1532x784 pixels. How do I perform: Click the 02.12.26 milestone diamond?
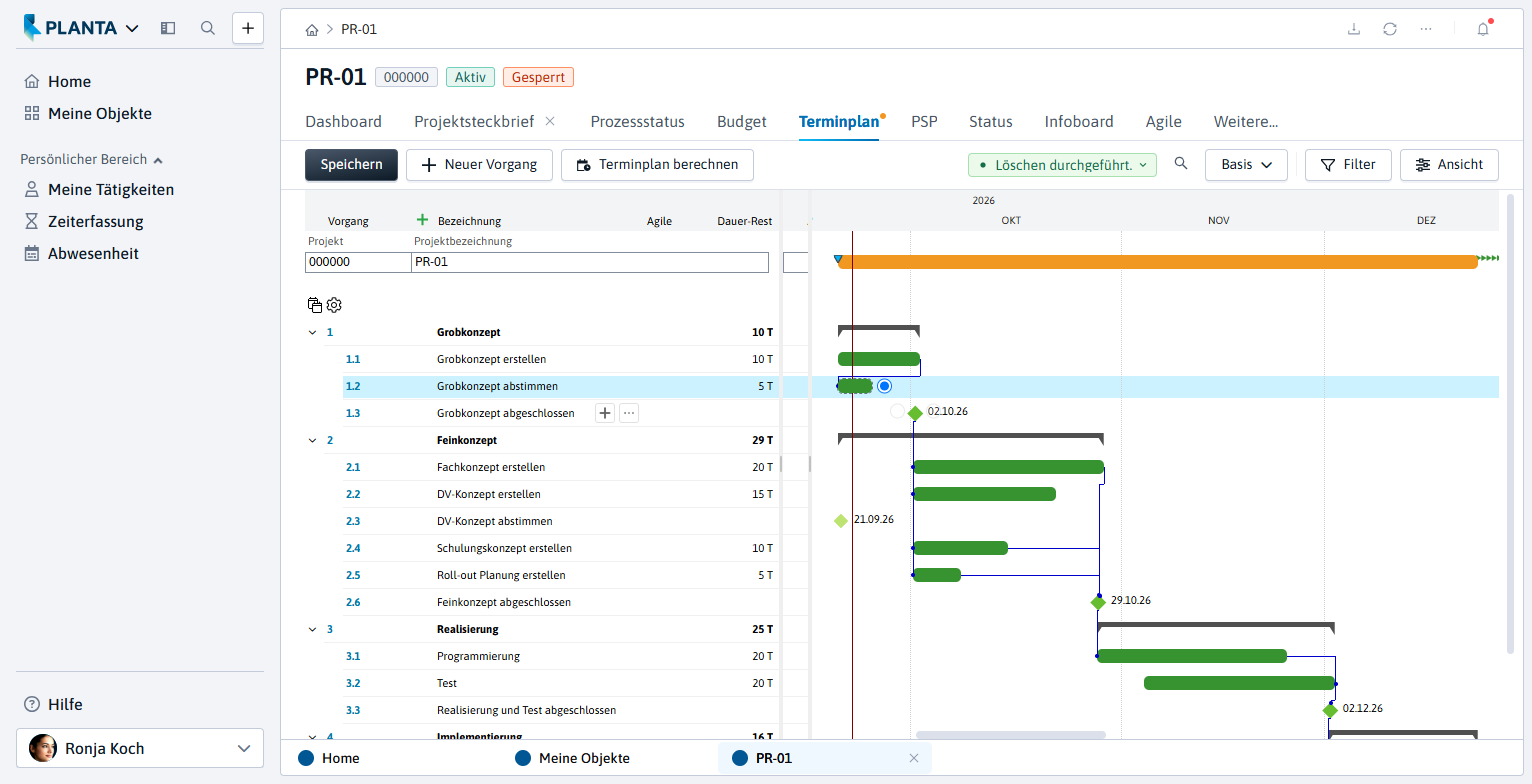pyautogui.click(x=1330, y=710)
